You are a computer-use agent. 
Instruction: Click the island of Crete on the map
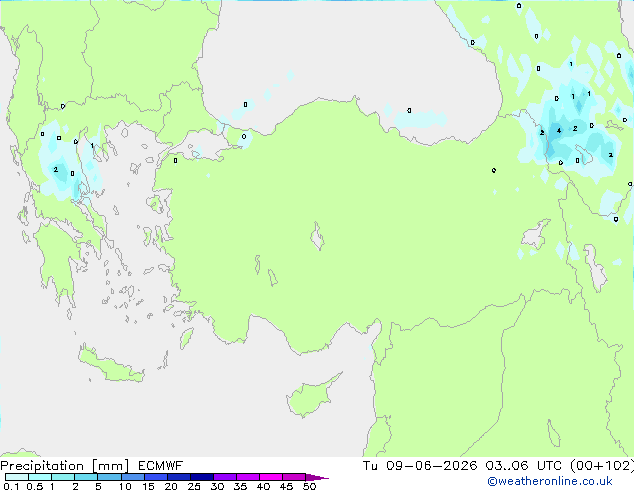pos(111,366)
